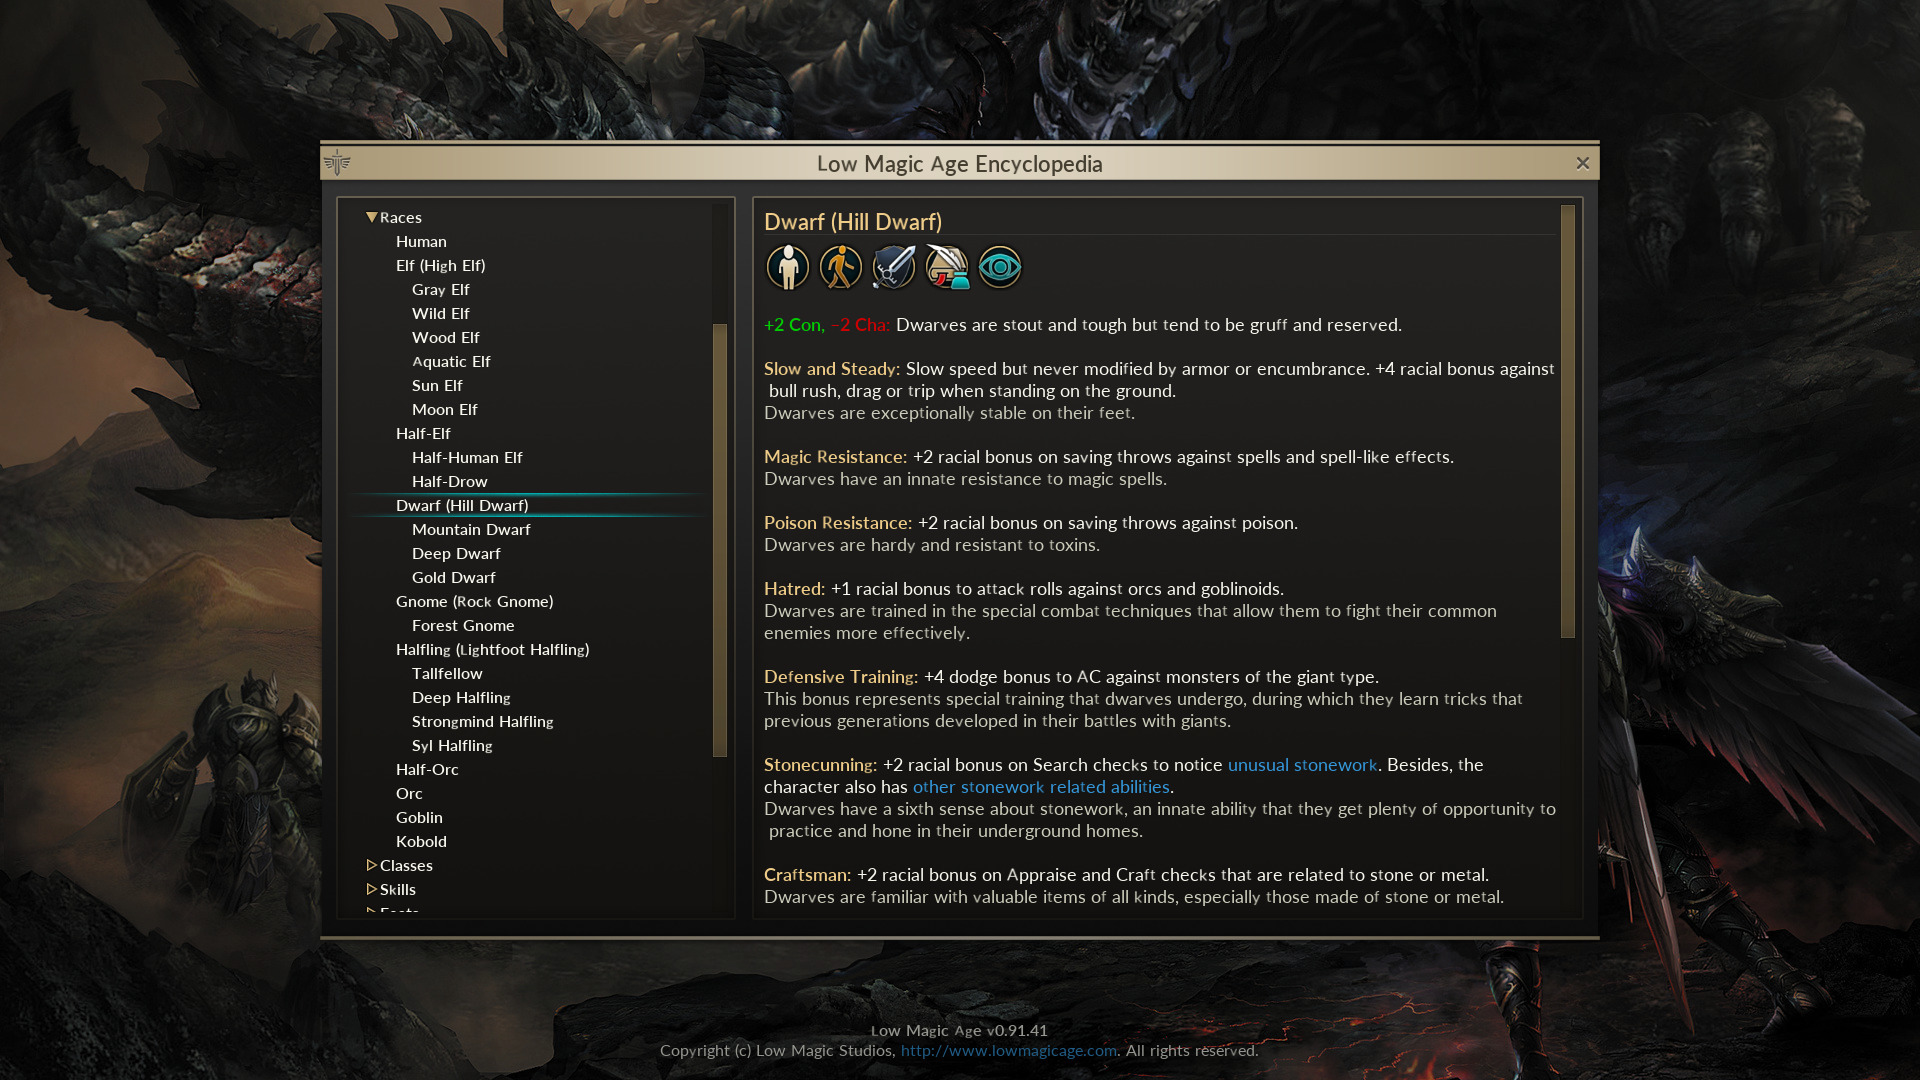Click the sword and shield proficiency icon
The image size is (1920, 1080).
[x=893, y=267]
